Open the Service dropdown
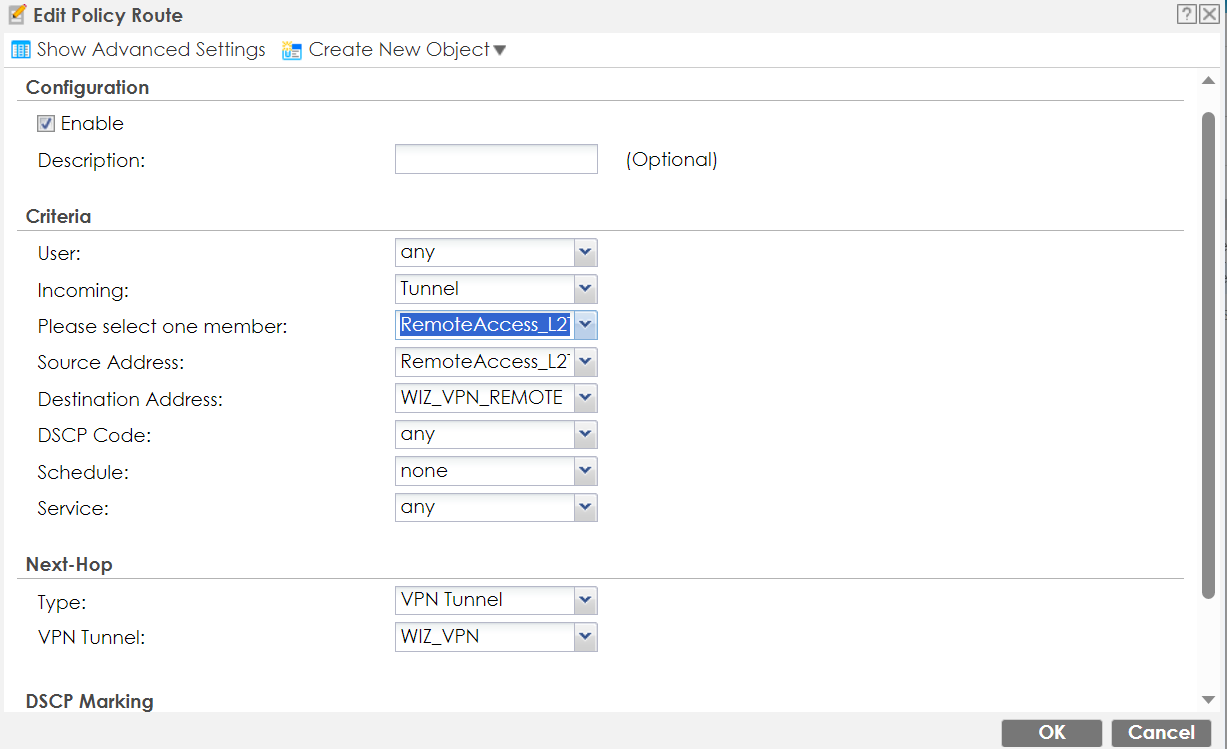The height and width of the screenshot is (749, 1227). [x=585, y=507]
